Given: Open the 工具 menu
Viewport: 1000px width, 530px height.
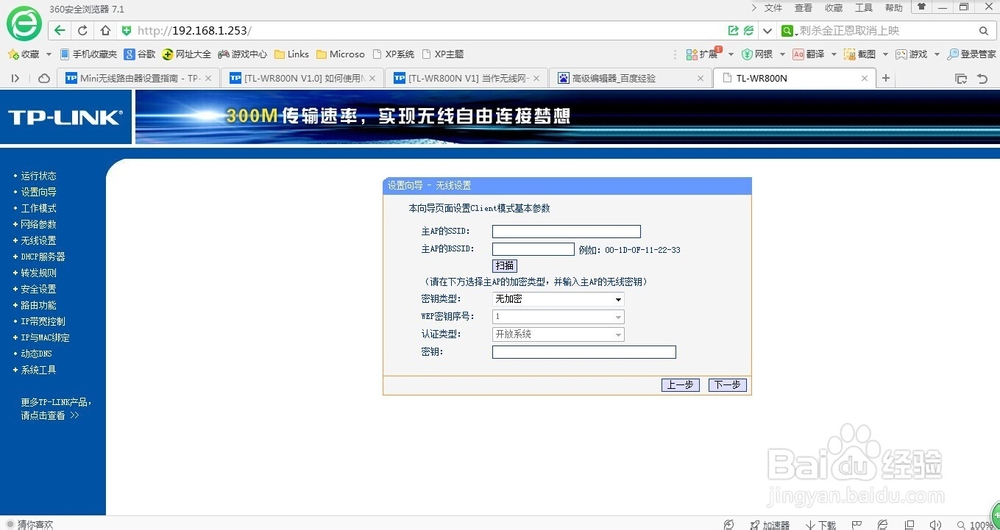Looking at the screenshot, I should [864, 8].
